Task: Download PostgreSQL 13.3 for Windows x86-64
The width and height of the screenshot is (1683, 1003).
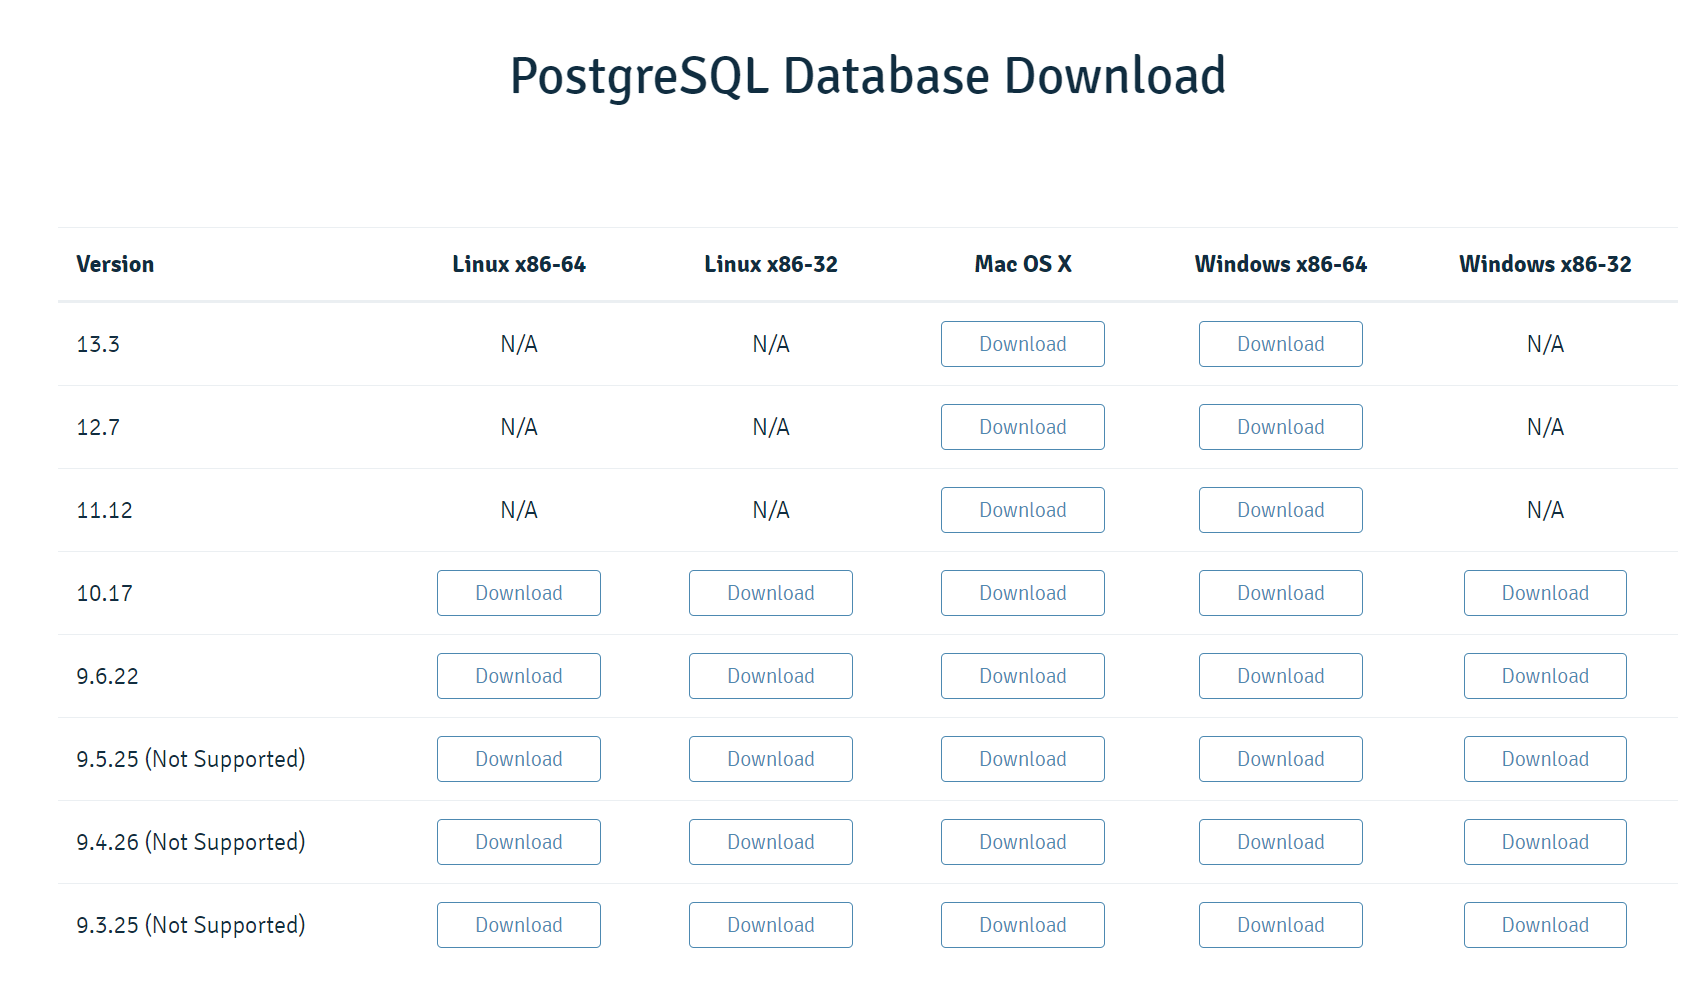Action: [1280, 344]
